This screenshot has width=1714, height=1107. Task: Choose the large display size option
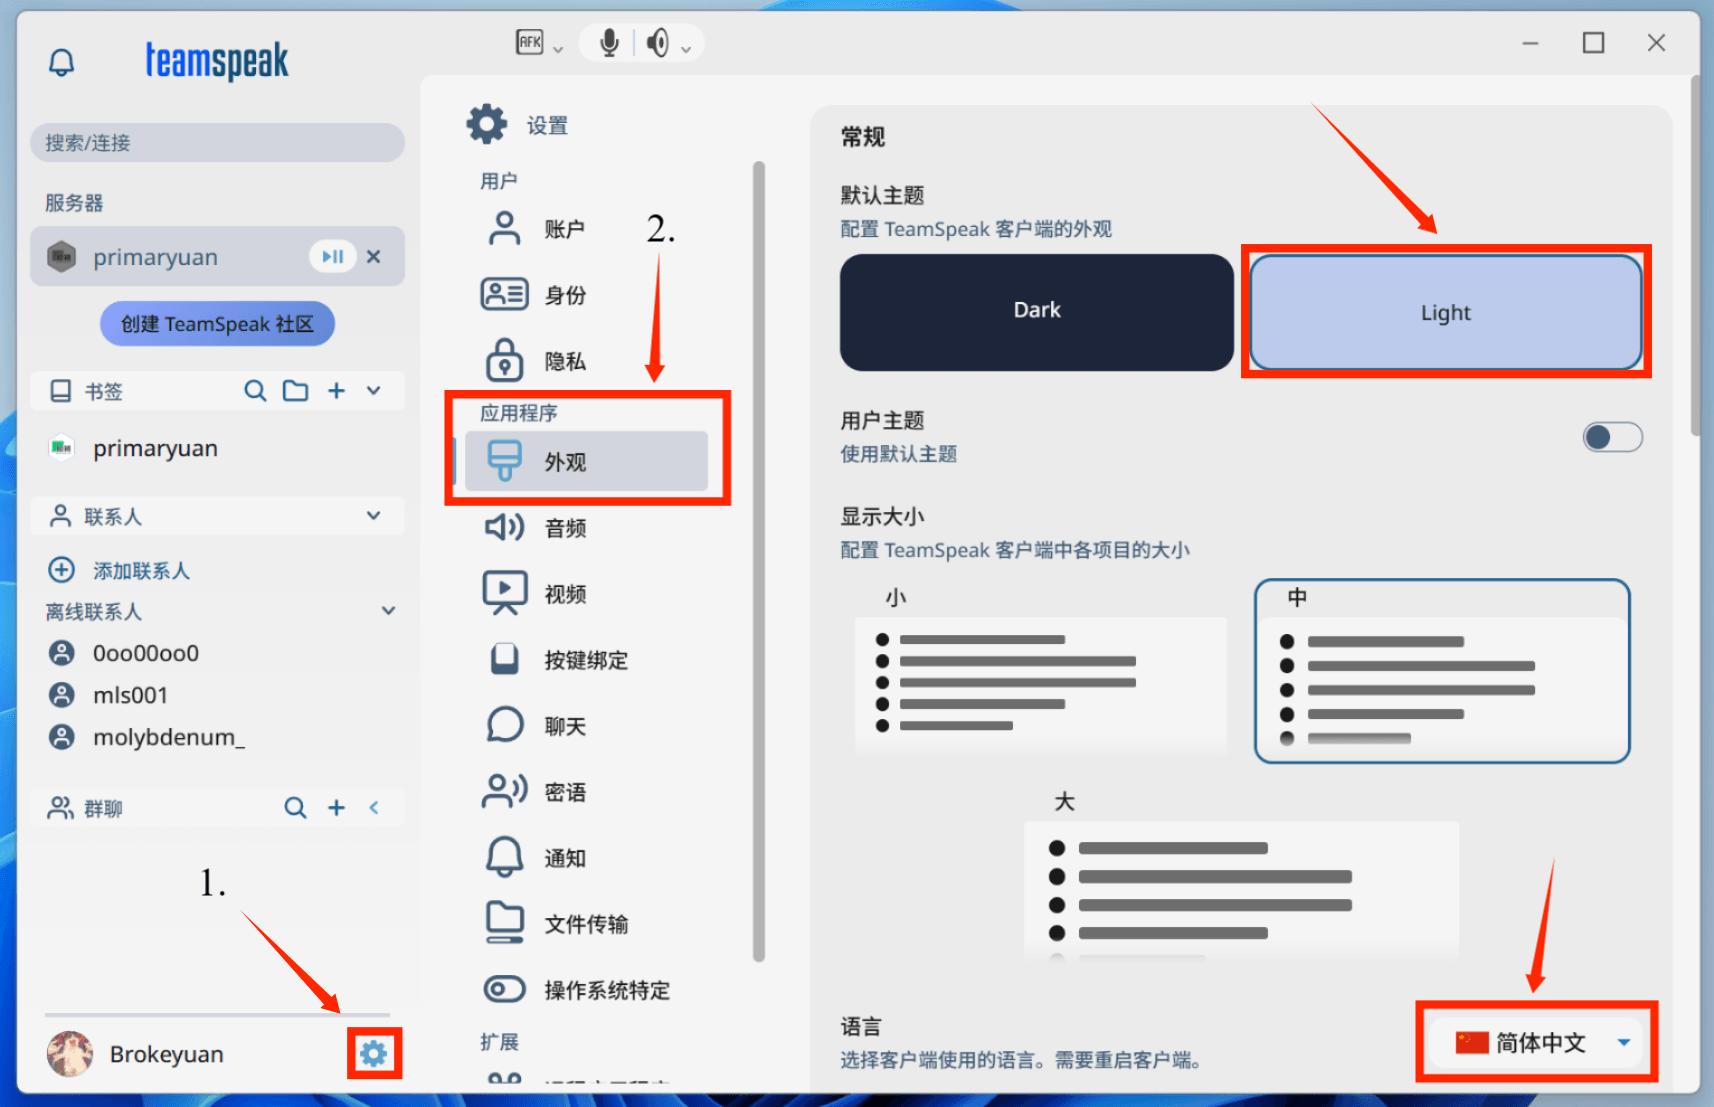pos(1241,876)
